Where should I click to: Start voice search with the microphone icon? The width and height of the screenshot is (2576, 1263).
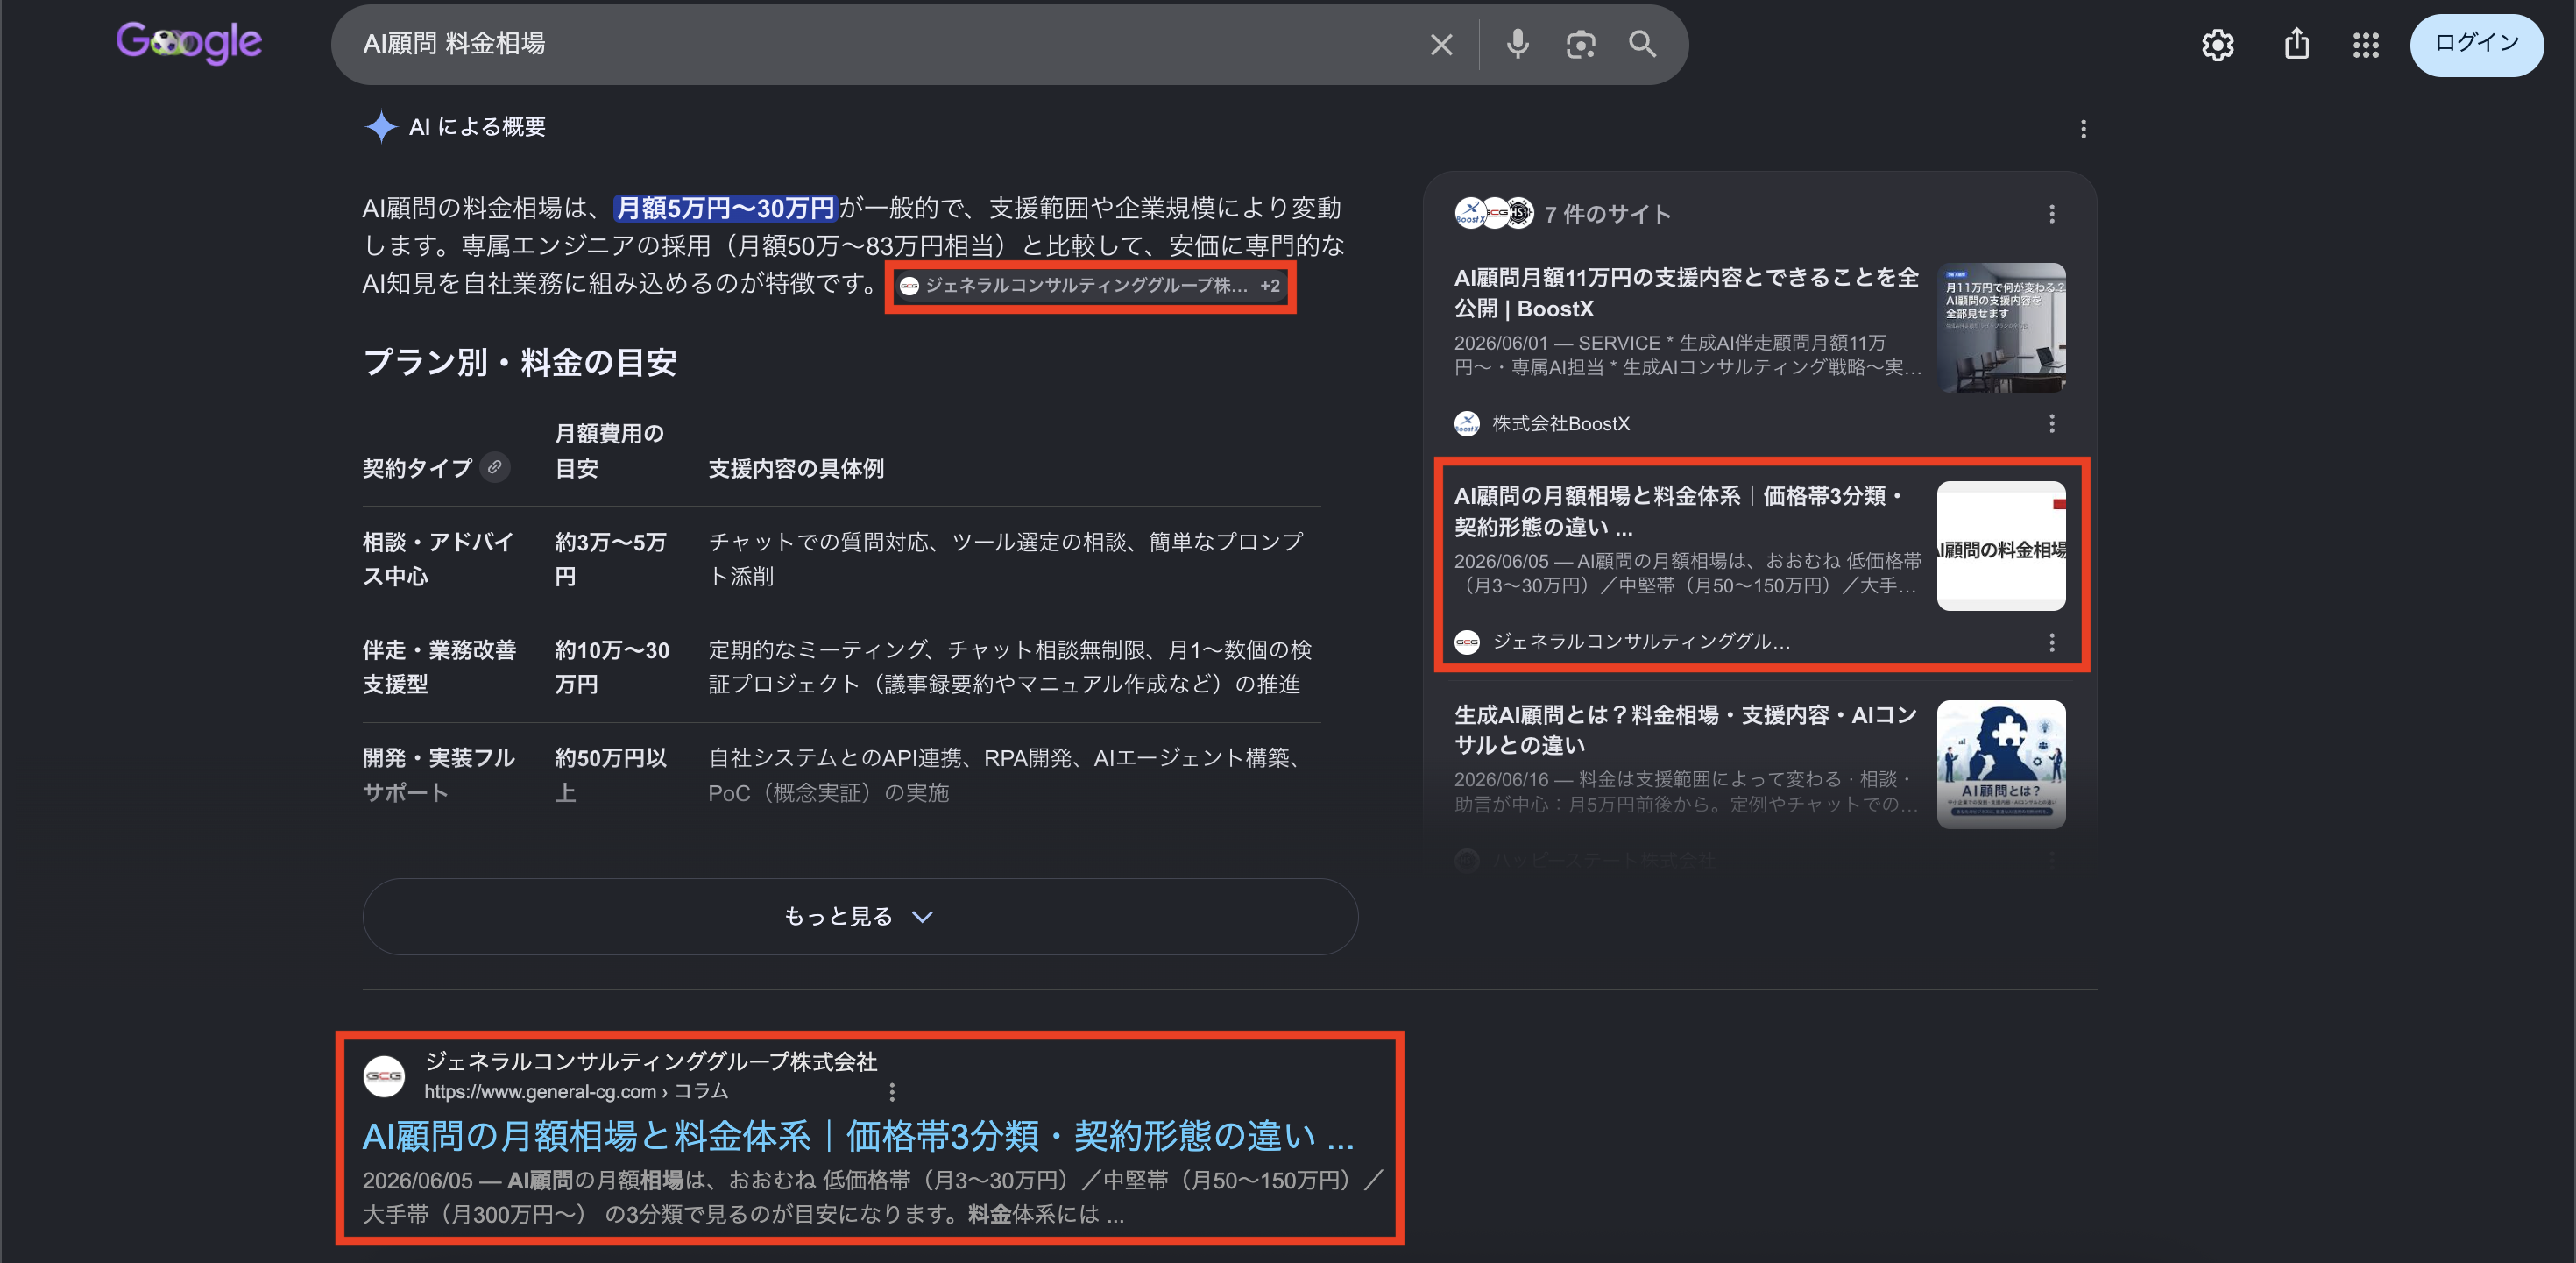tap(1517, 44)
